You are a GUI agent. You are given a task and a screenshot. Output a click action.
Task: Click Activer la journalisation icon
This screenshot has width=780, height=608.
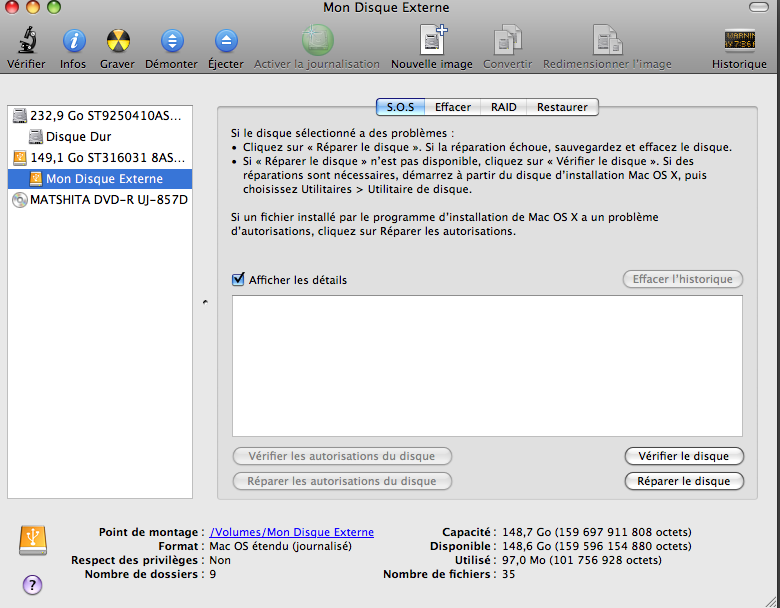click(x=317, y=40)
